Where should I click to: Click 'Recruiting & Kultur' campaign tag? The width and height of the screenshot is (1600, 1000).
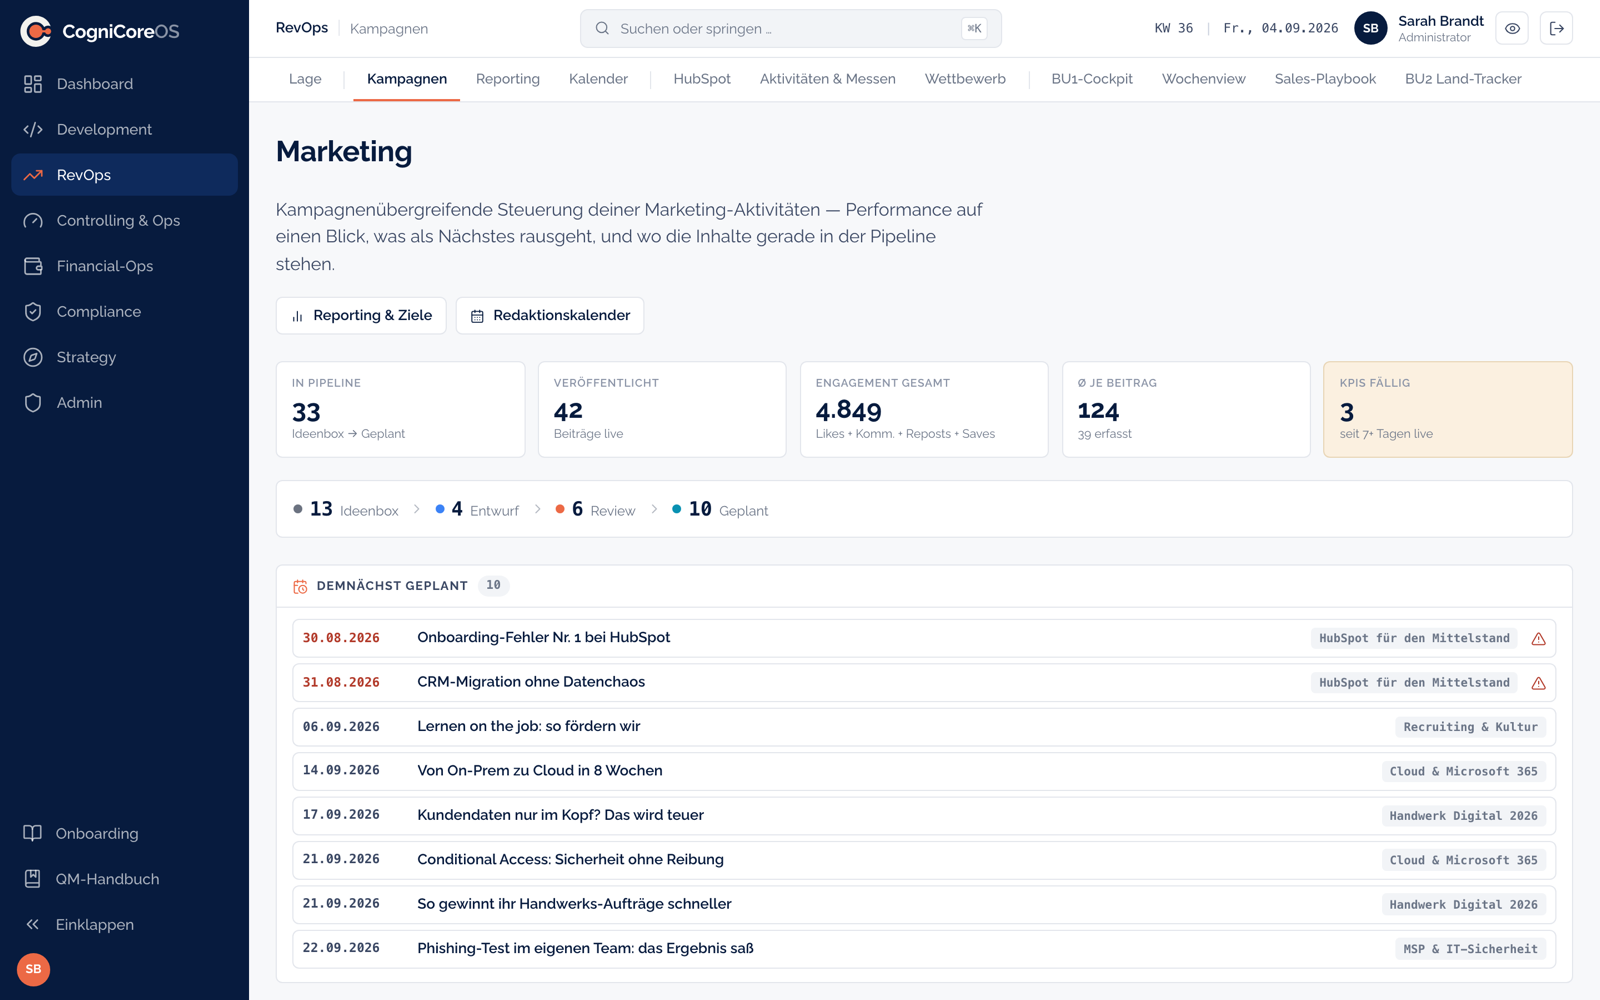point(1470,727)
